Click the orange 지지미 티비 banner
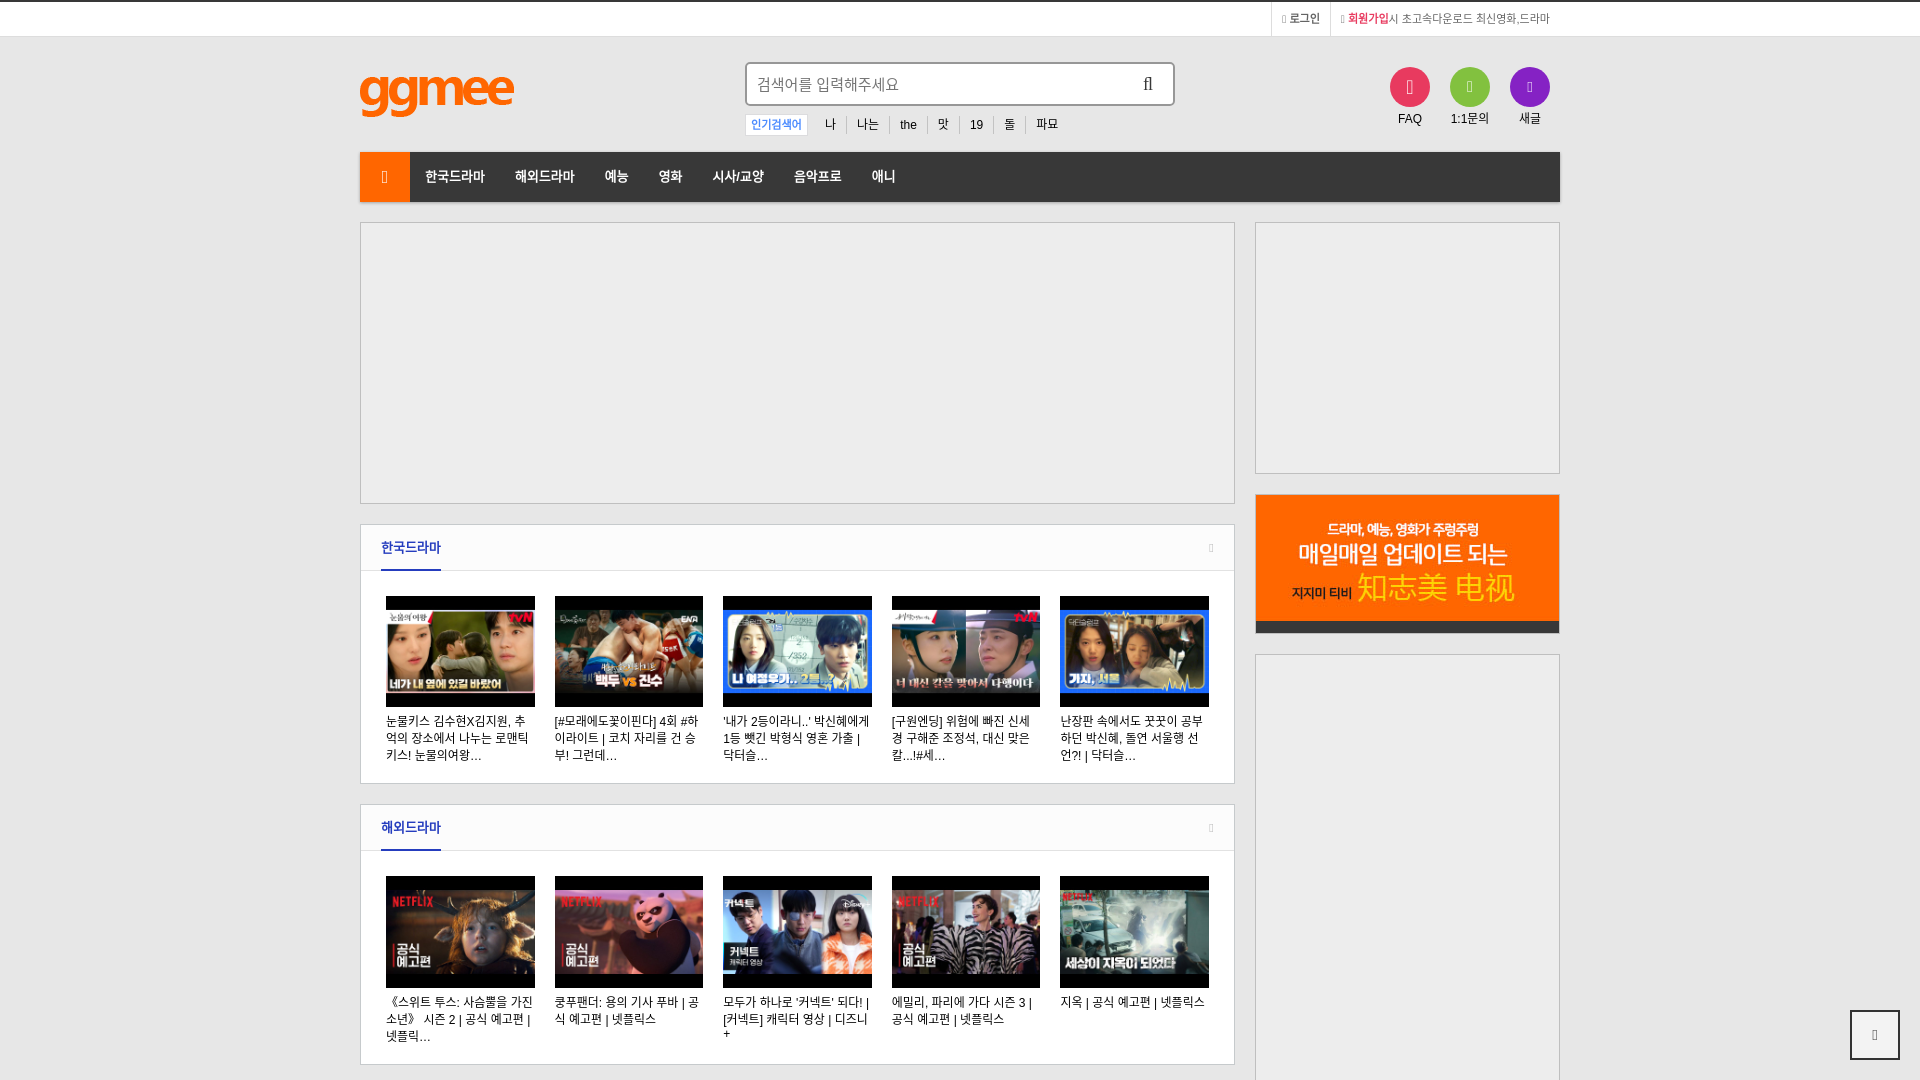Image resolution: width=1920 pixels, height=1080 pixels. [1407, 564]
